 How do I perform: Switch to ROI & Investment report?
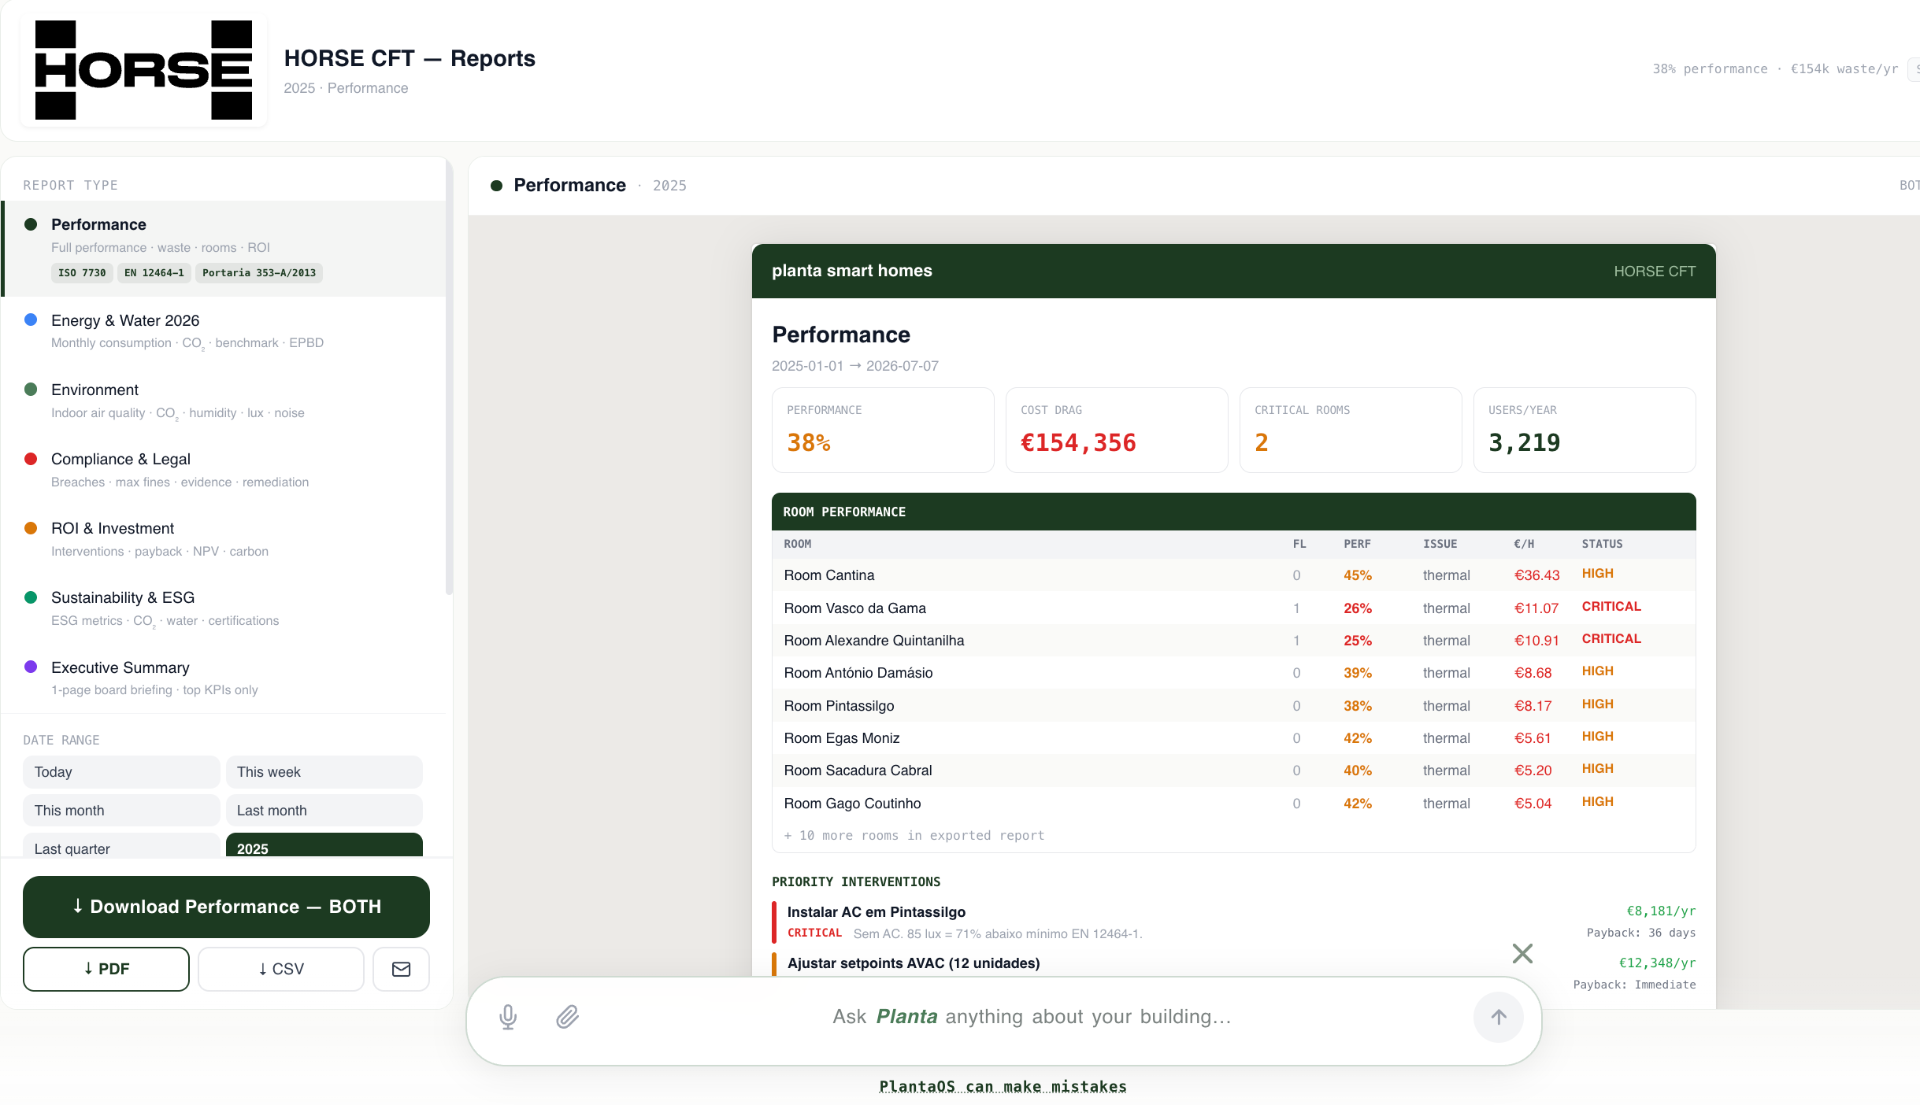point(224,539)
